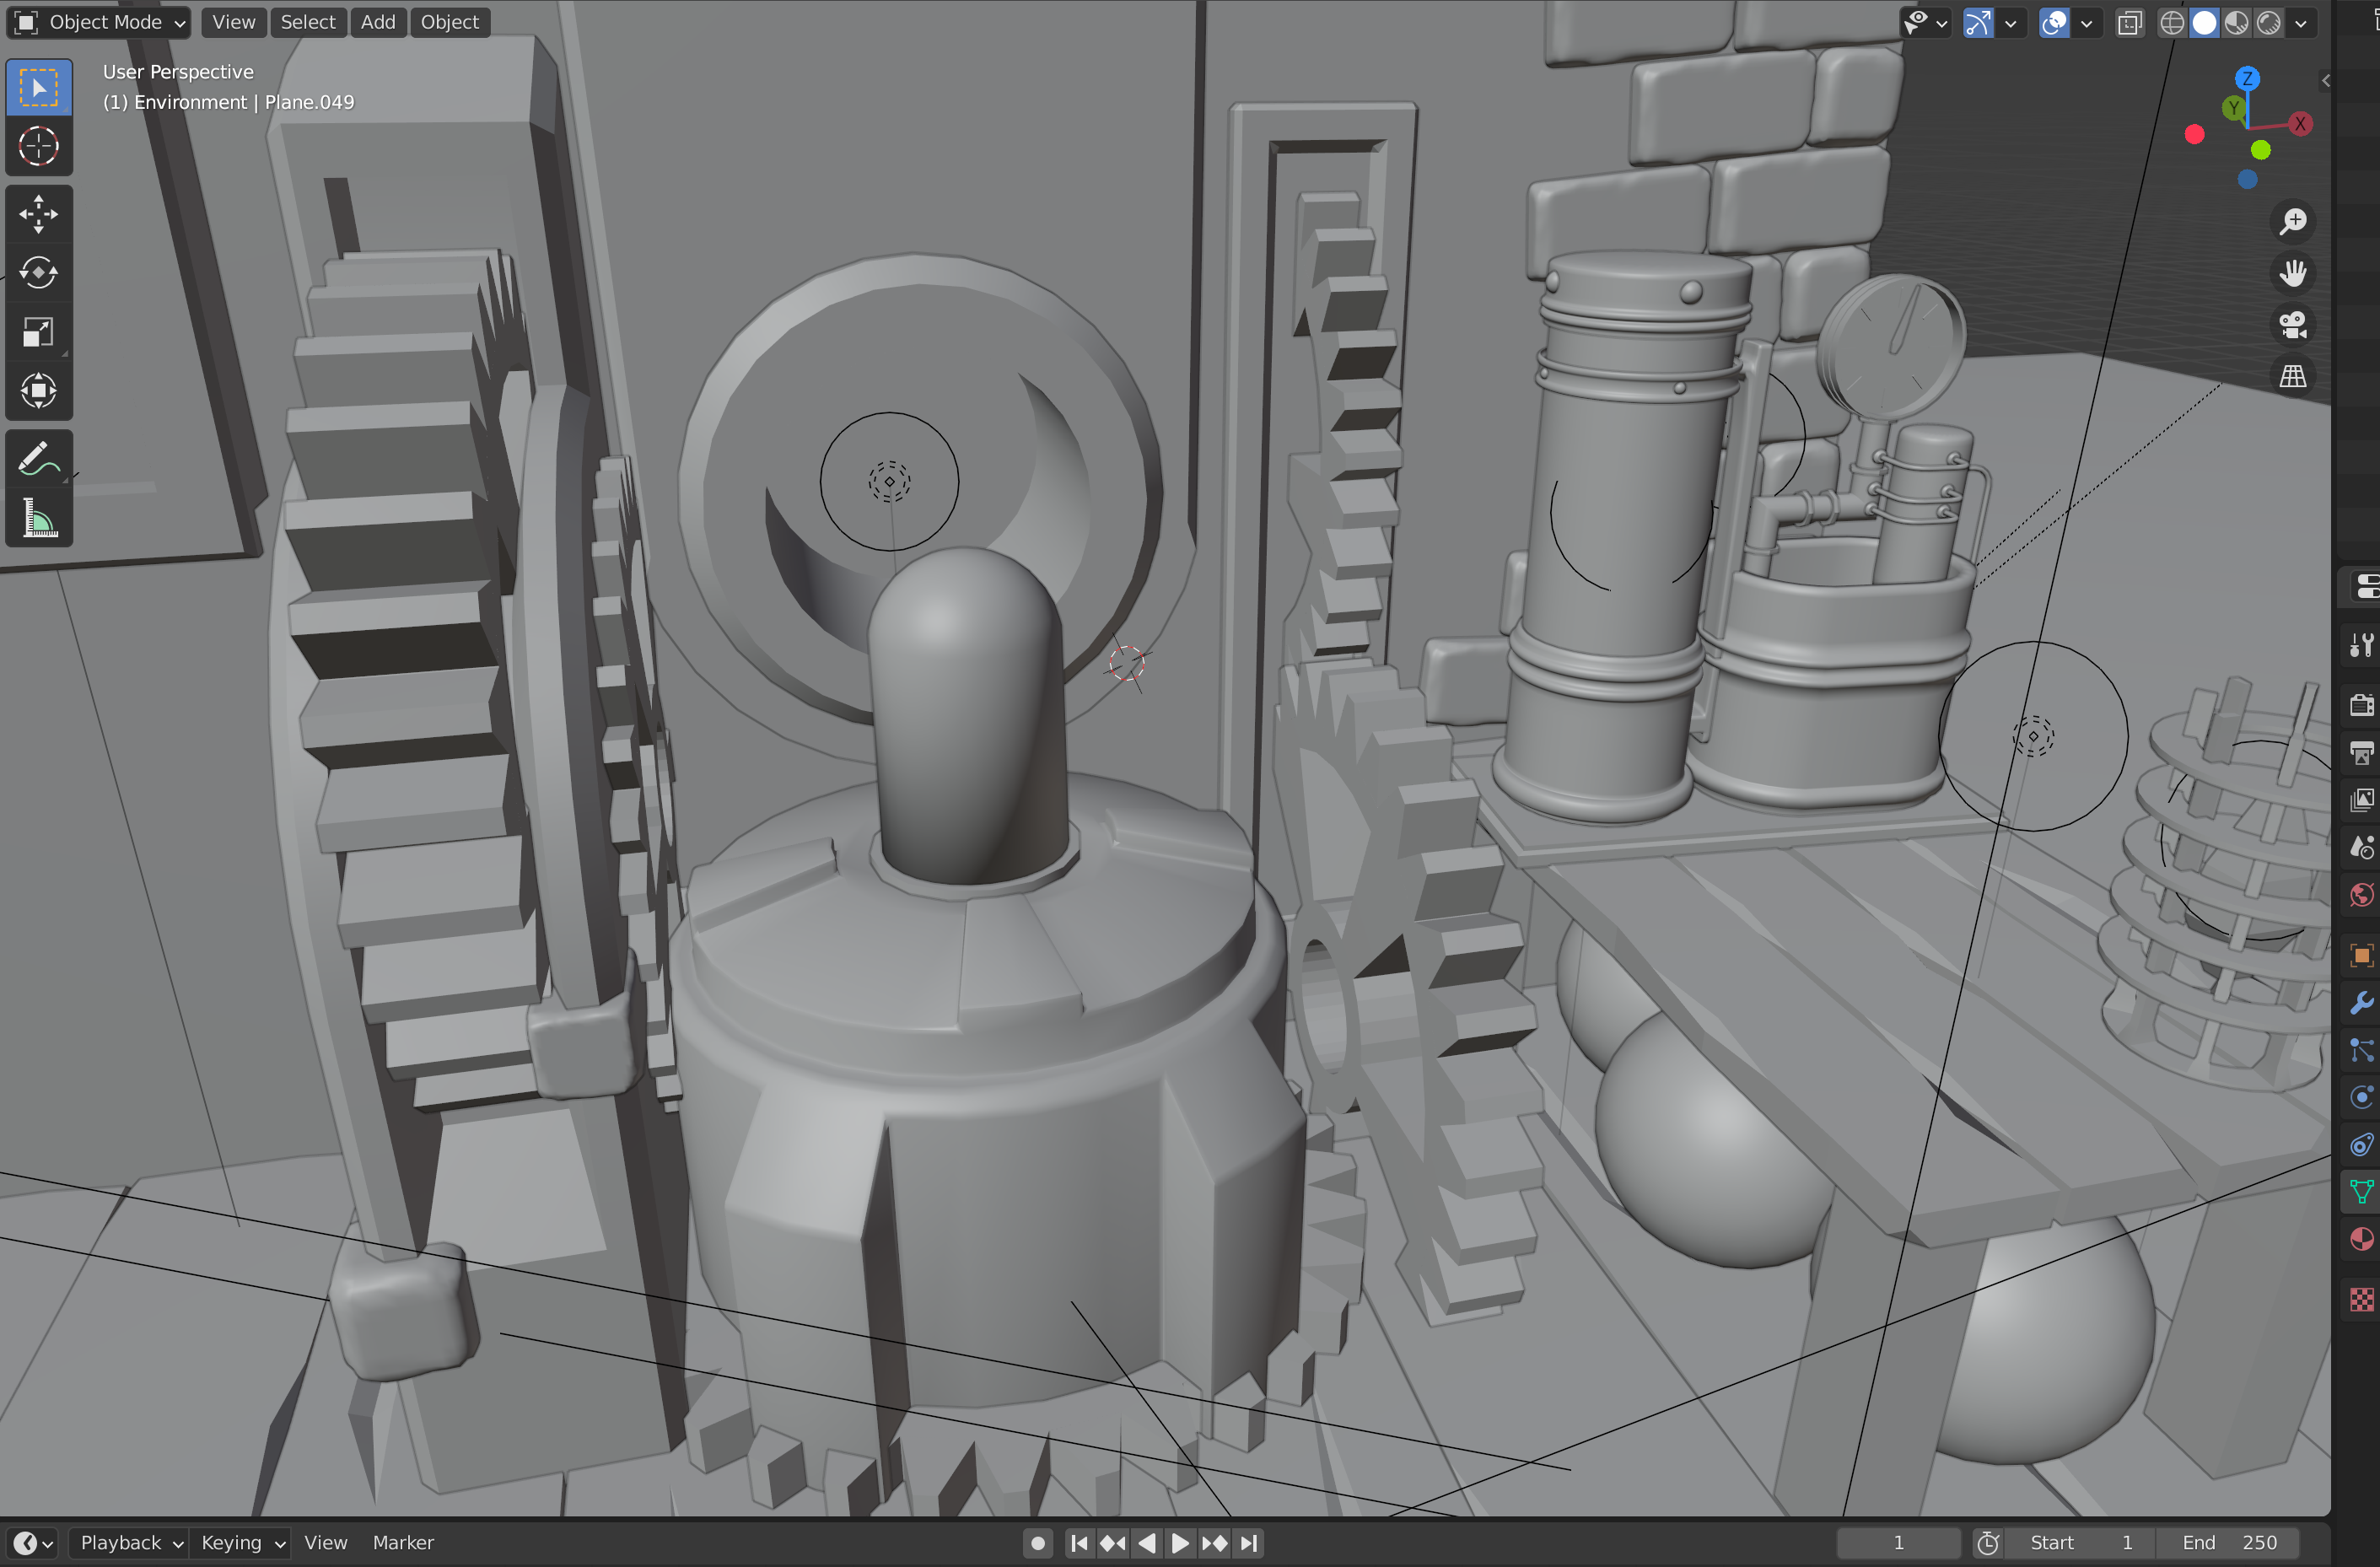Expand the overlays options dropdown arrow
This screenshot has height=1567, width=2380.
point(2086,22)
